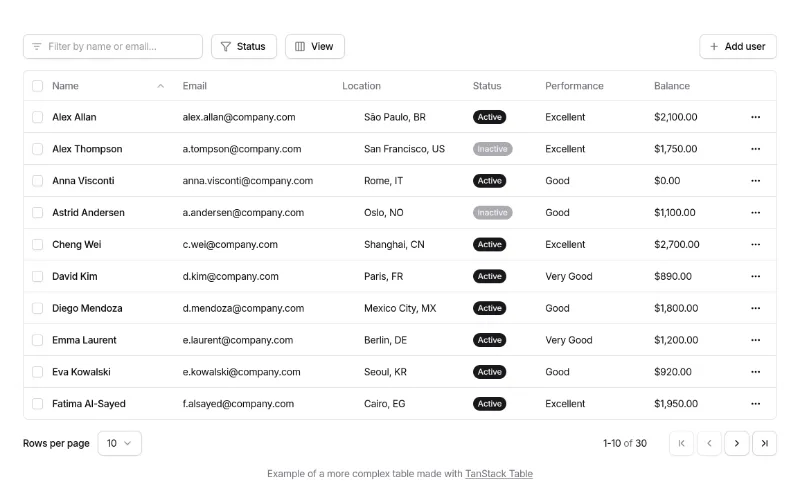Screen dimensions: 800x500
Task: Click the Name column sort arrow
Action: point(161,86)
